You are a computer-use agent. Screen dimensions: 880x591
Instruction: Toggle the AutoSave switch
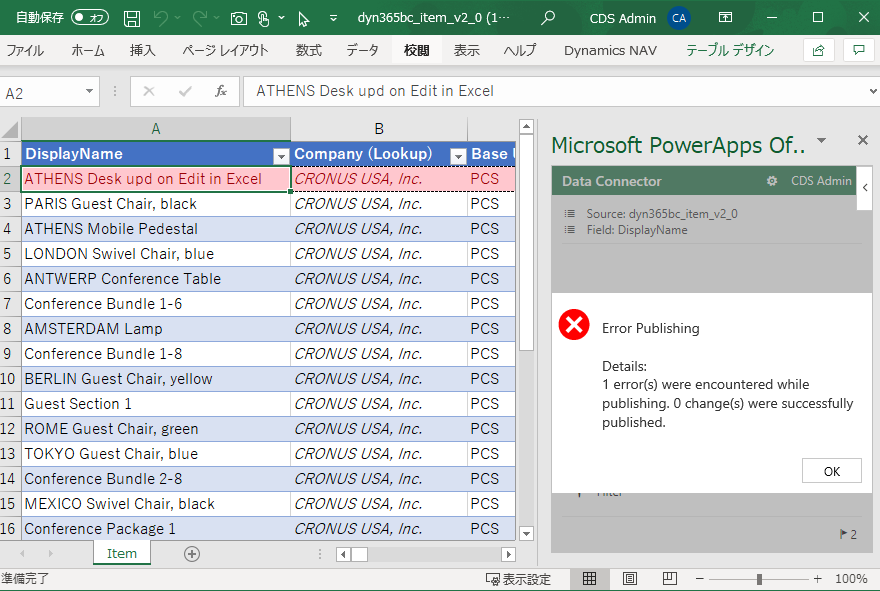point(90,18)
